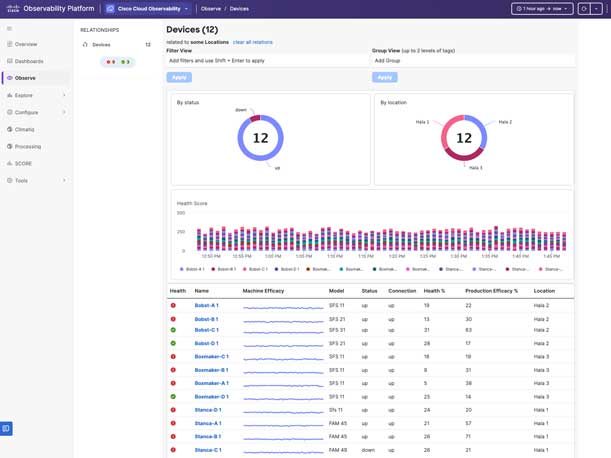
Task: Open the 1 hour ago time range picker
Action: click(542, 9)
